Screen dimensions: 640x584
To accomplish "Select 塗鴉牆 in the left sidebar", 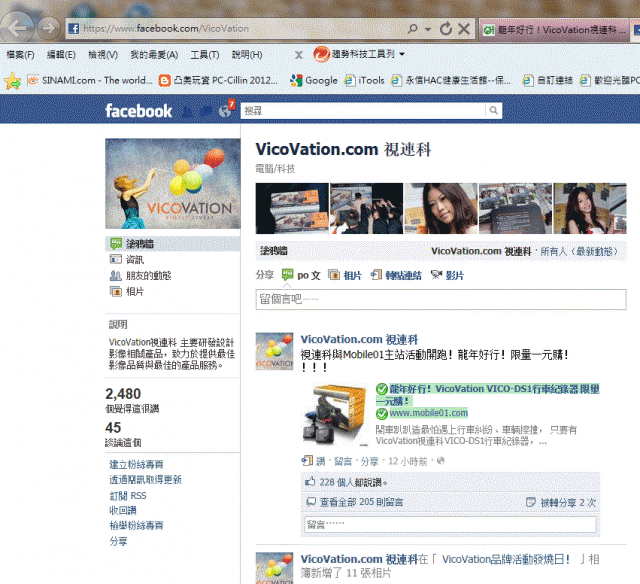I will (173, 244).
